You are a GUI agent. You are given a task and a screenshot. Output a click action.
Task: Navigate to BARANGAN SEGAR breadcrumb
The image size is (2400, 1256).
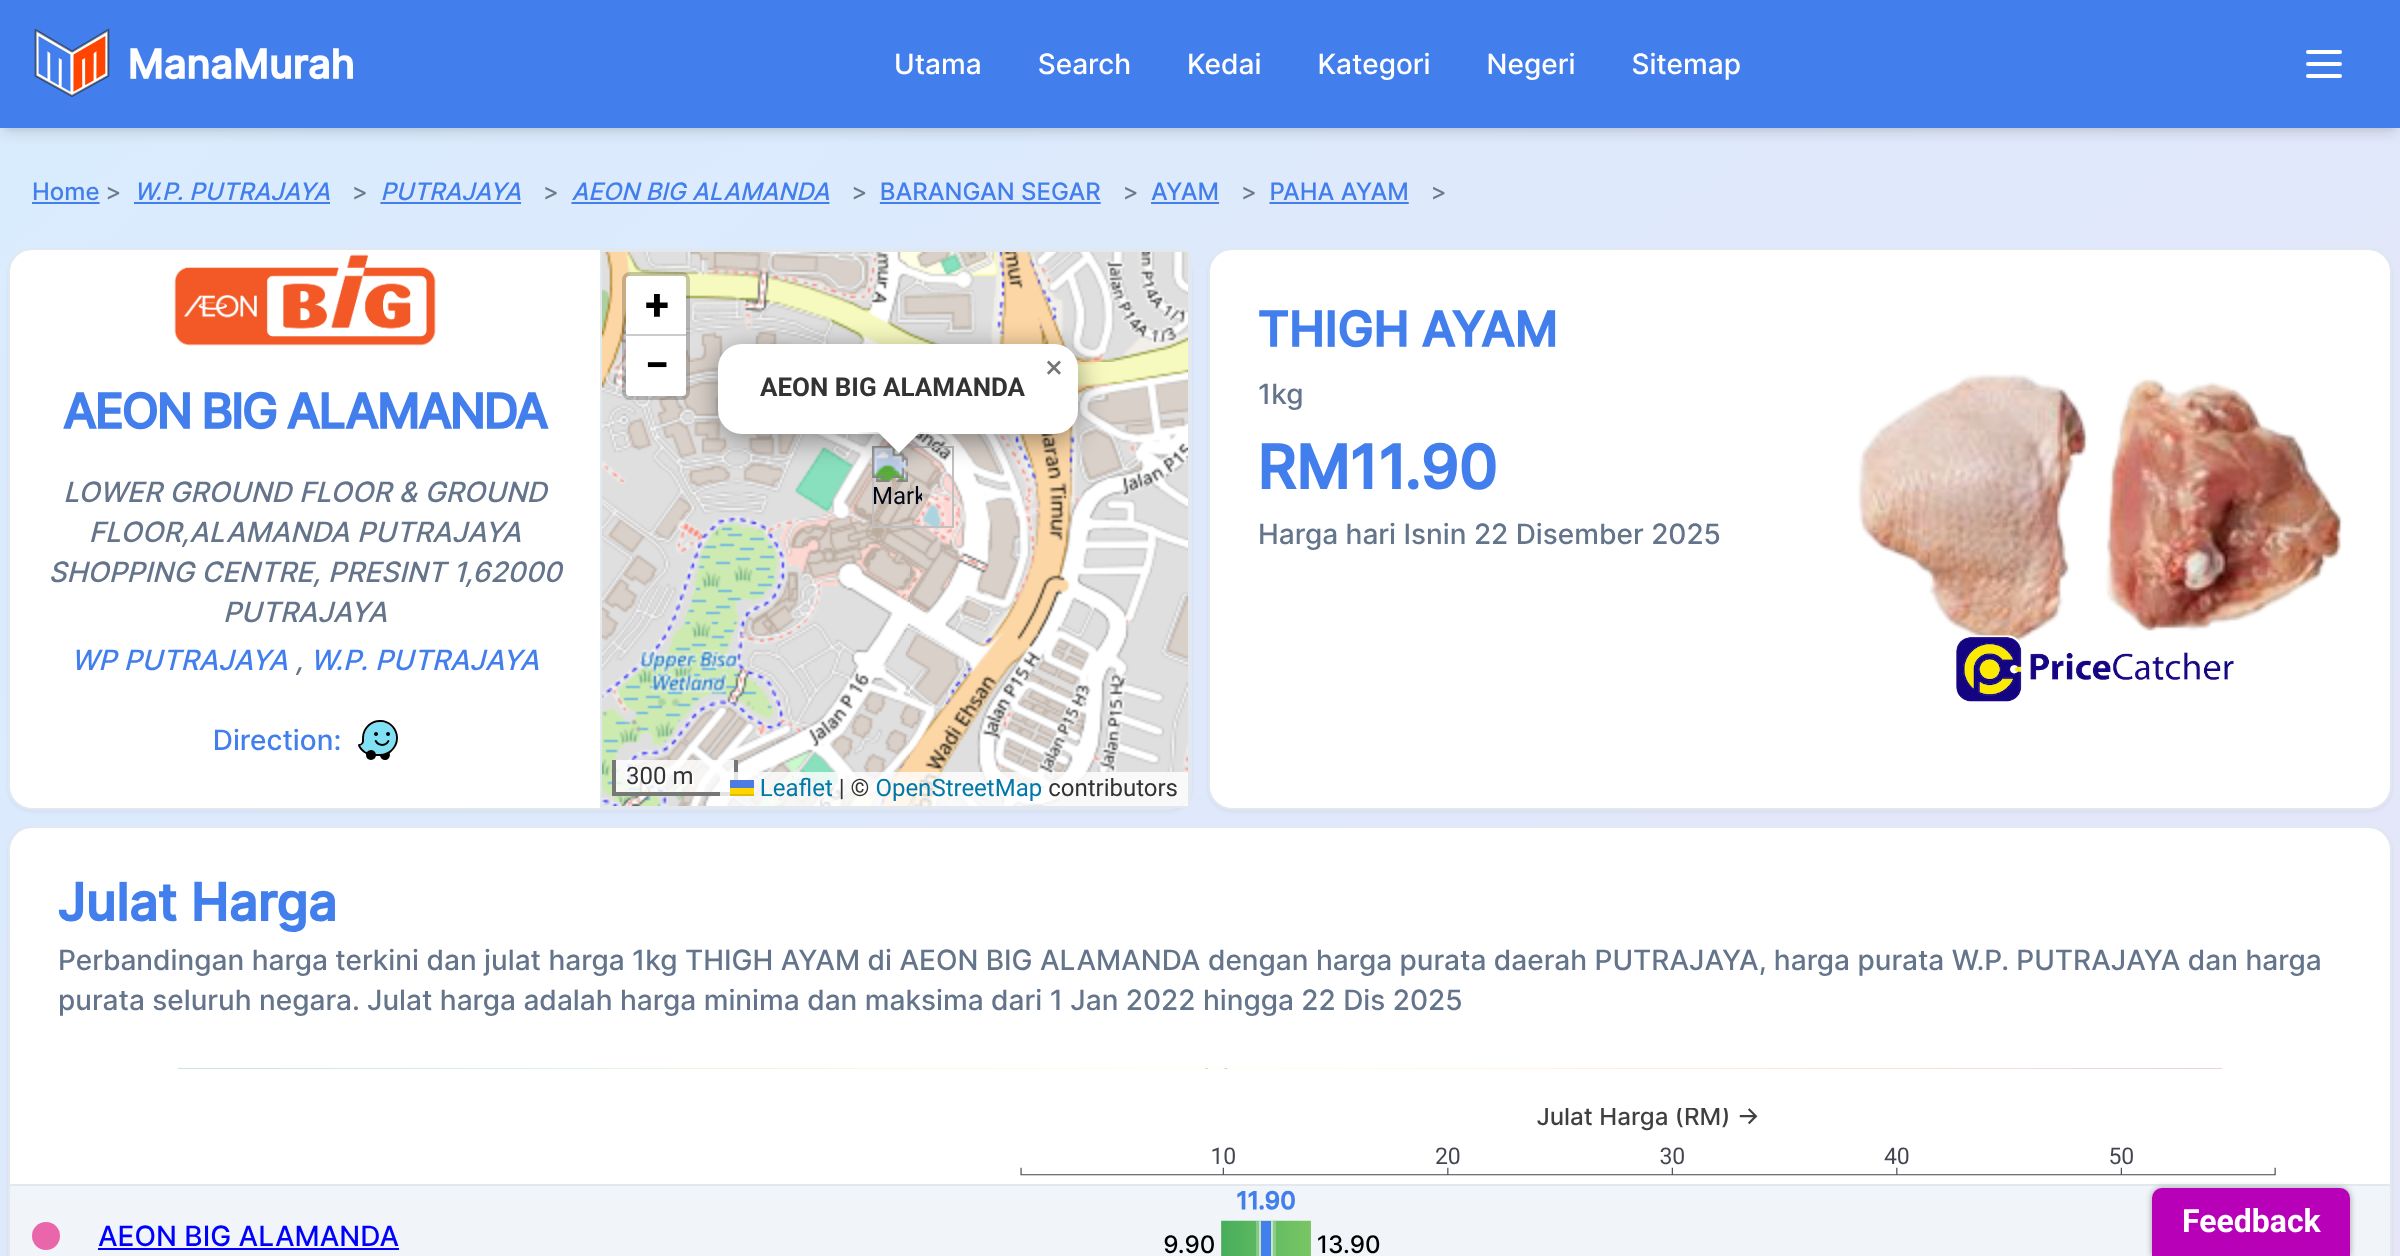989,191
